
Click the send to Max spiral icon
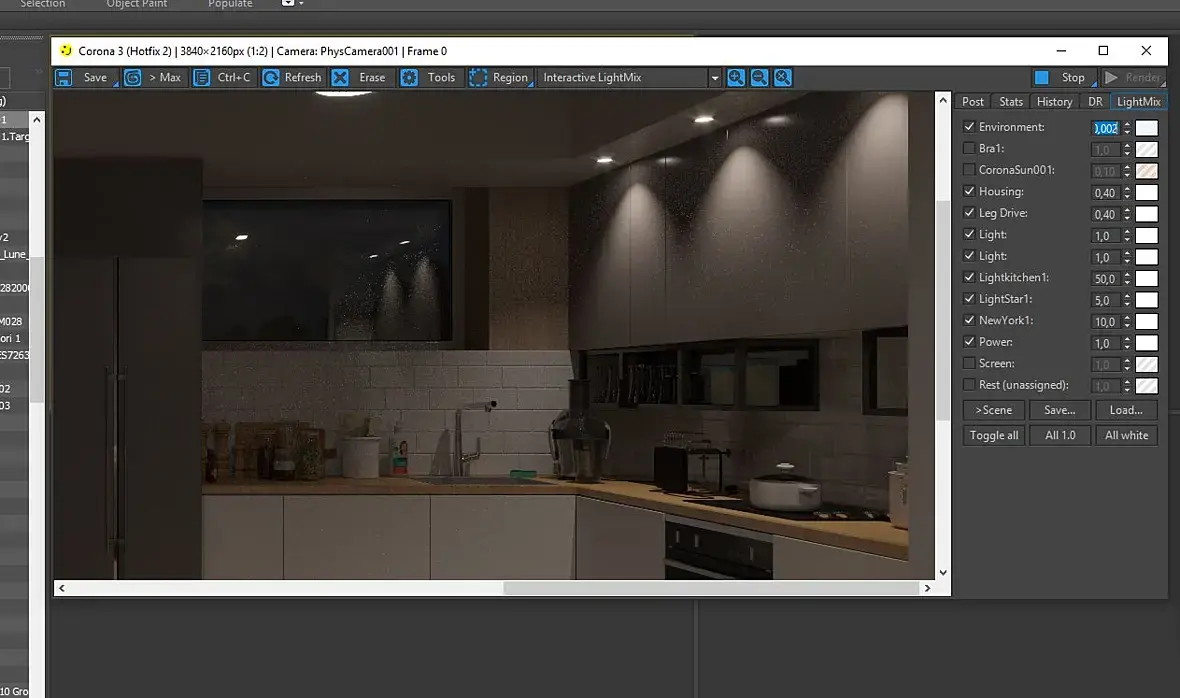[x=132, y=77]
